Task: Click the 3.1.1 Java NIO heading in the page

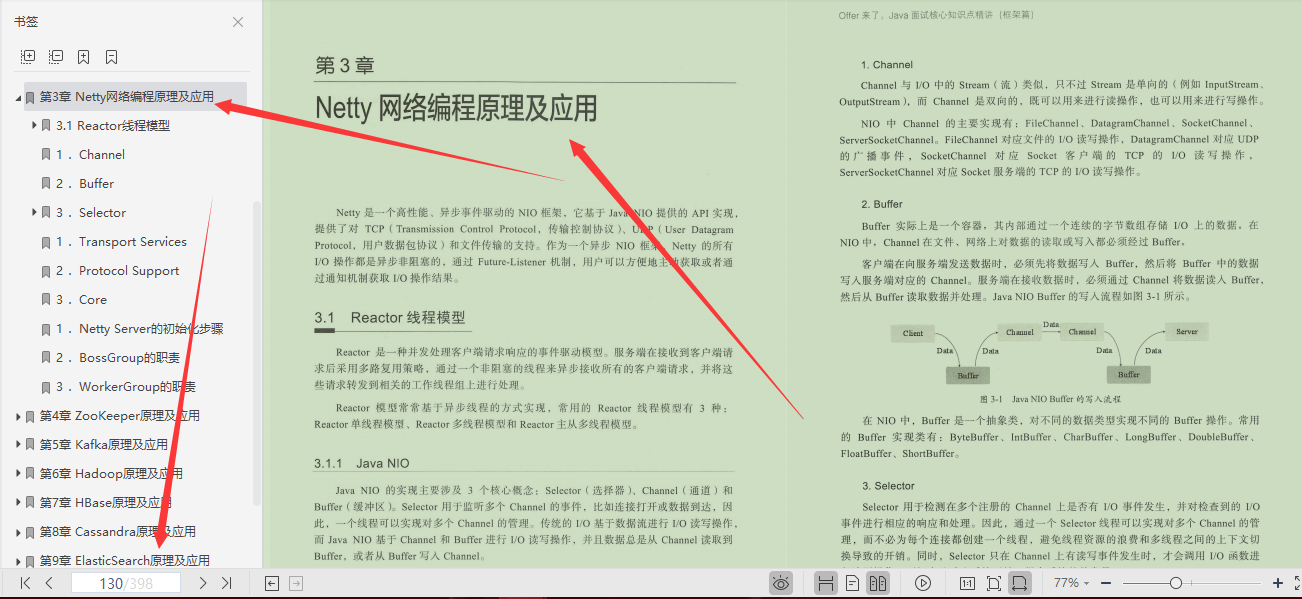Action: [x=361, y=463]
